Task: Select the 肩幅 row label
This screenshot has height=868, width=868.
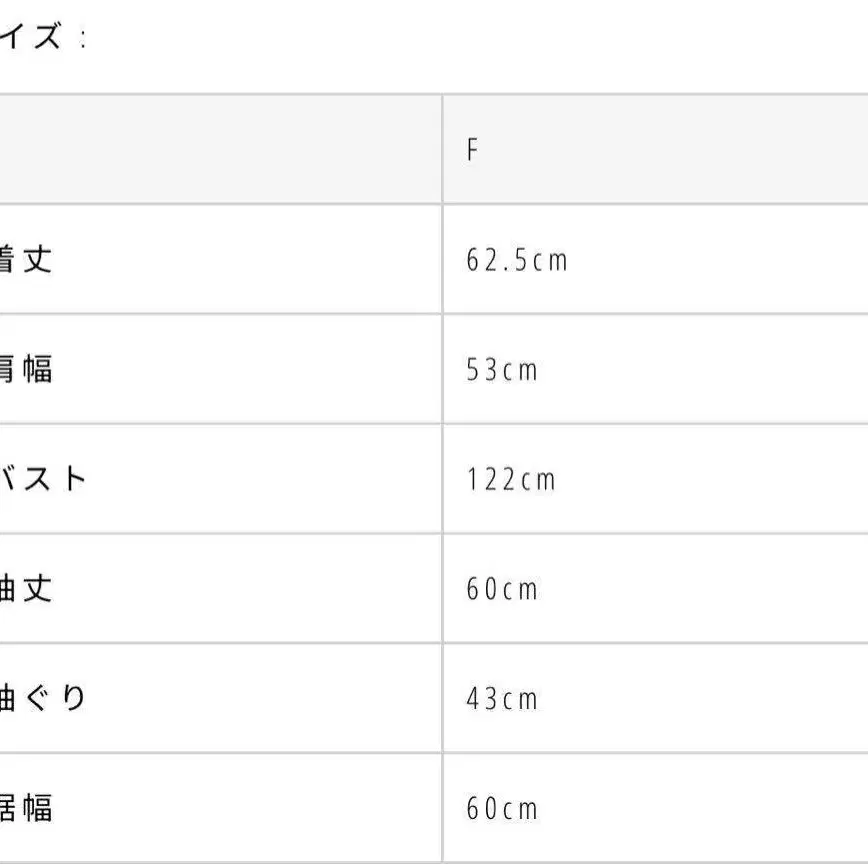Action: (27, 369)
